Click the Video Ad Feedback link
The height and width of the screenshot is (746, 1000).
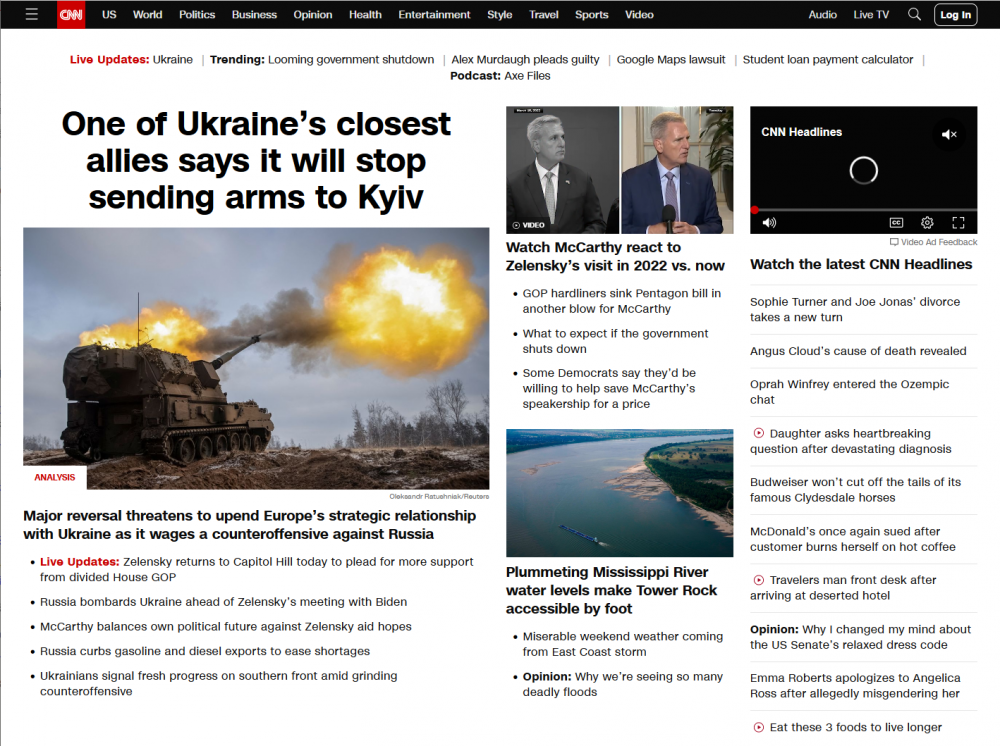point(938,242)
